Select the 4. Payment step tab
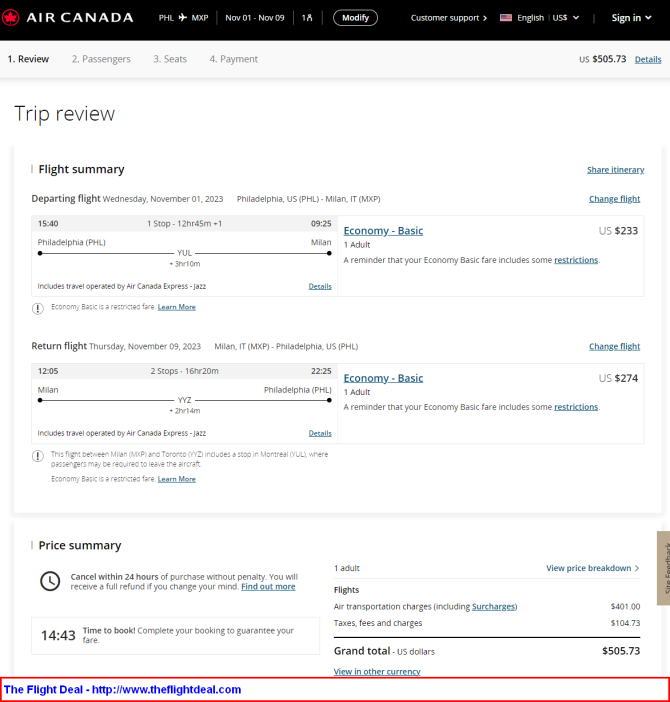The width and height of the screenshot is (670, 702). (x=234, y=59)
